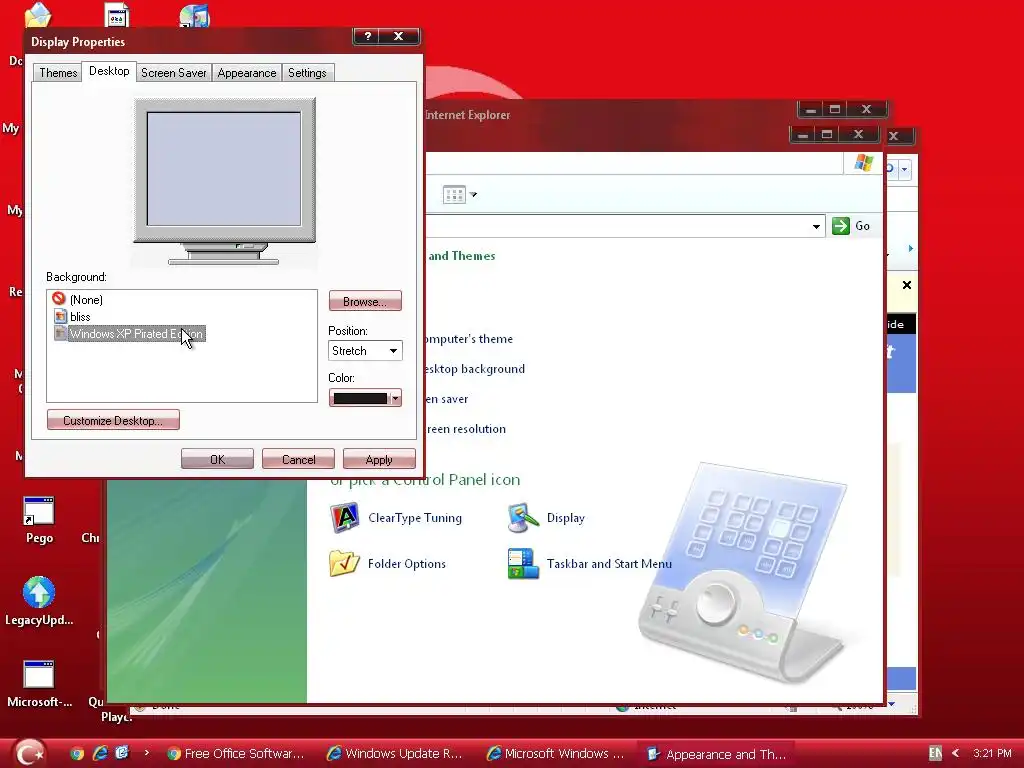Screen dimensions: 1024x768
Task: Click the Windows flag logo in the Control Panel window
Action: pyautogui.click(x=863, y=163)
